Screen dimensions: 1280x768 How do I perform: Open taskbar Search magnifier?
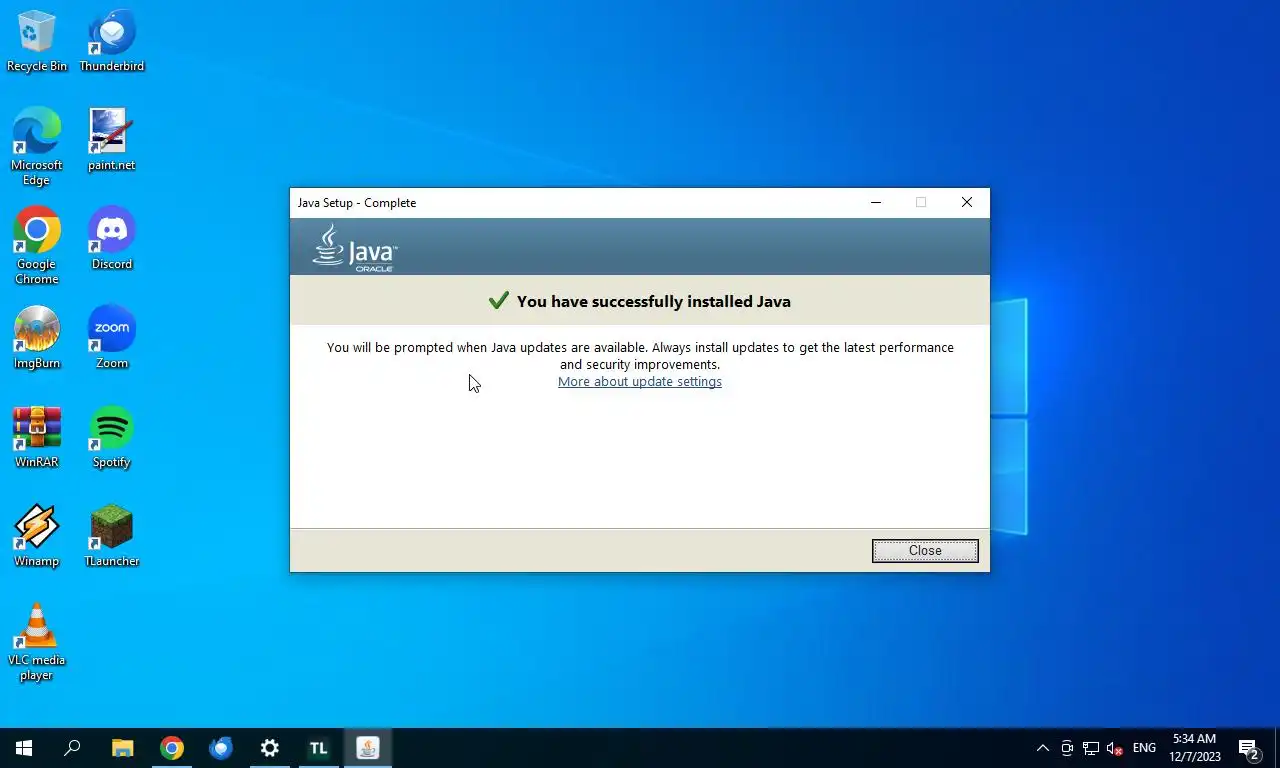click(72, 748)
